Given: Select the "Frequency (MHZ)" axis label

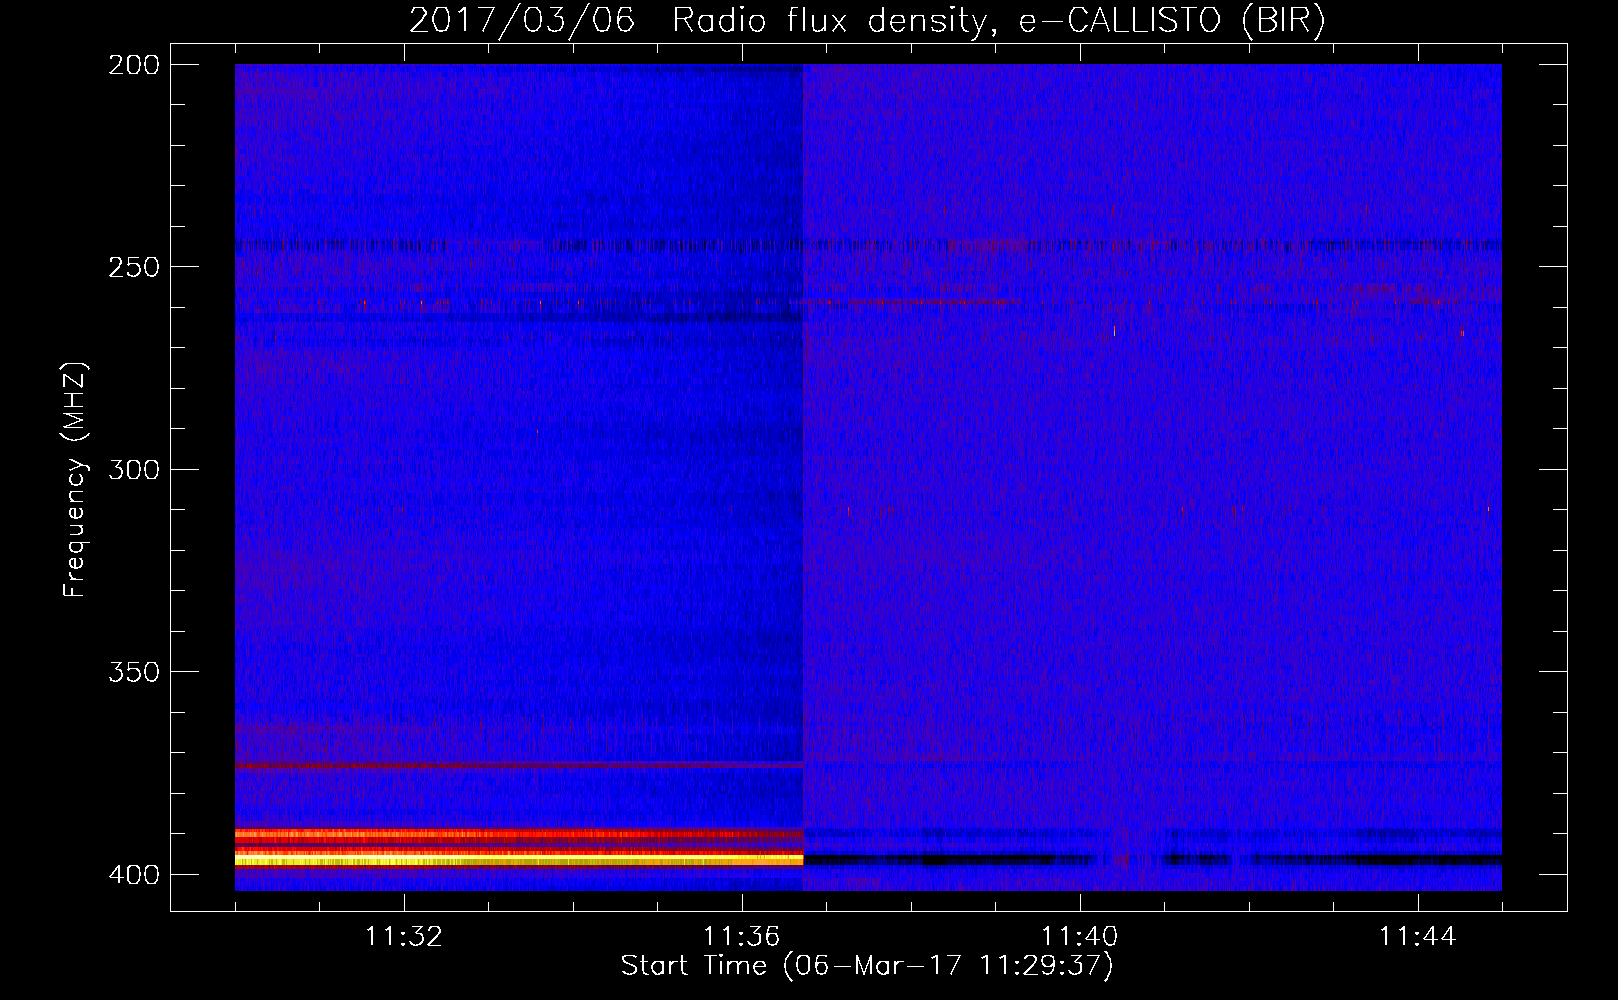Looking at the screenshot, I should [x=75, y=479].
